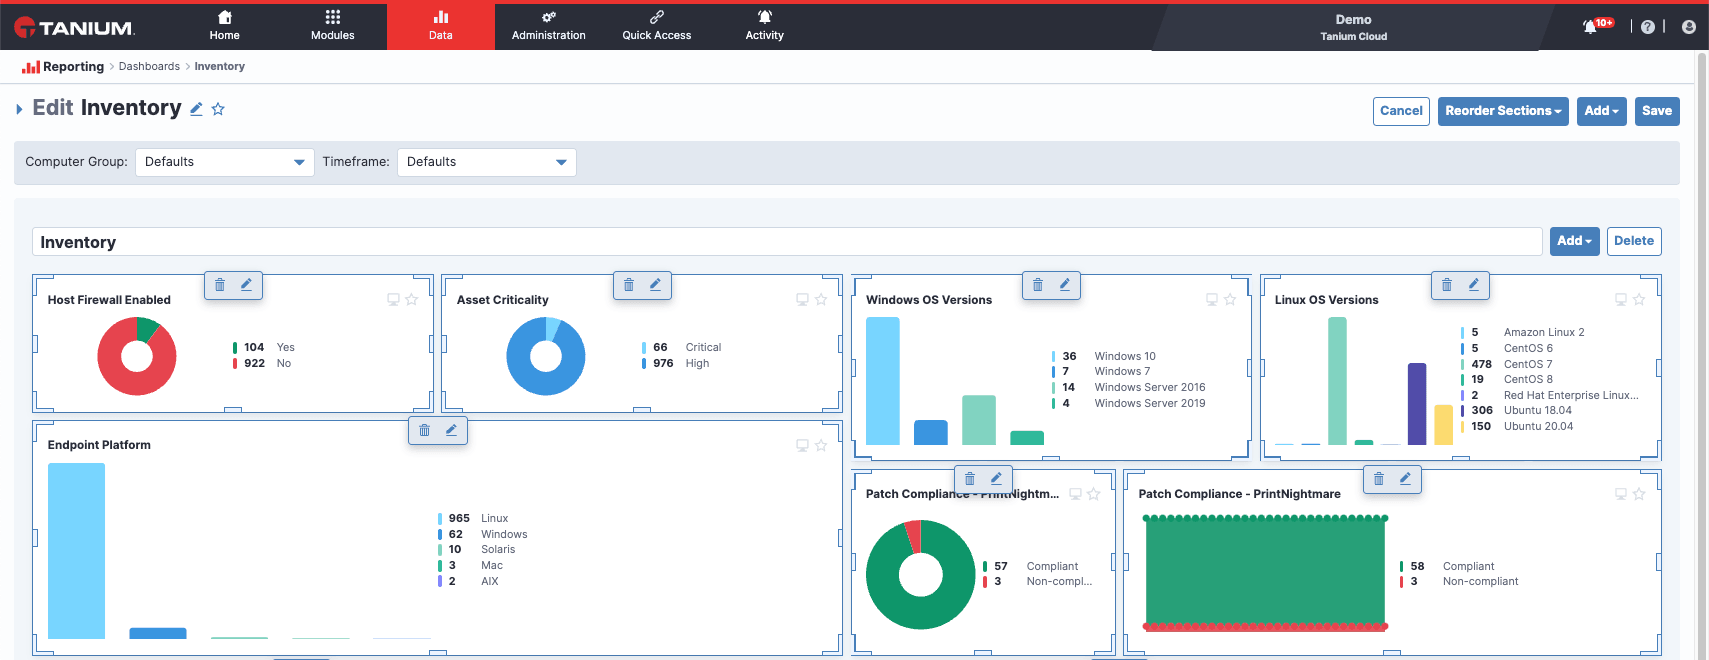Toggle monitor icon on Linux OS Versions
The height and width of the screenshot is (660, 1709).
(1621, 300)
